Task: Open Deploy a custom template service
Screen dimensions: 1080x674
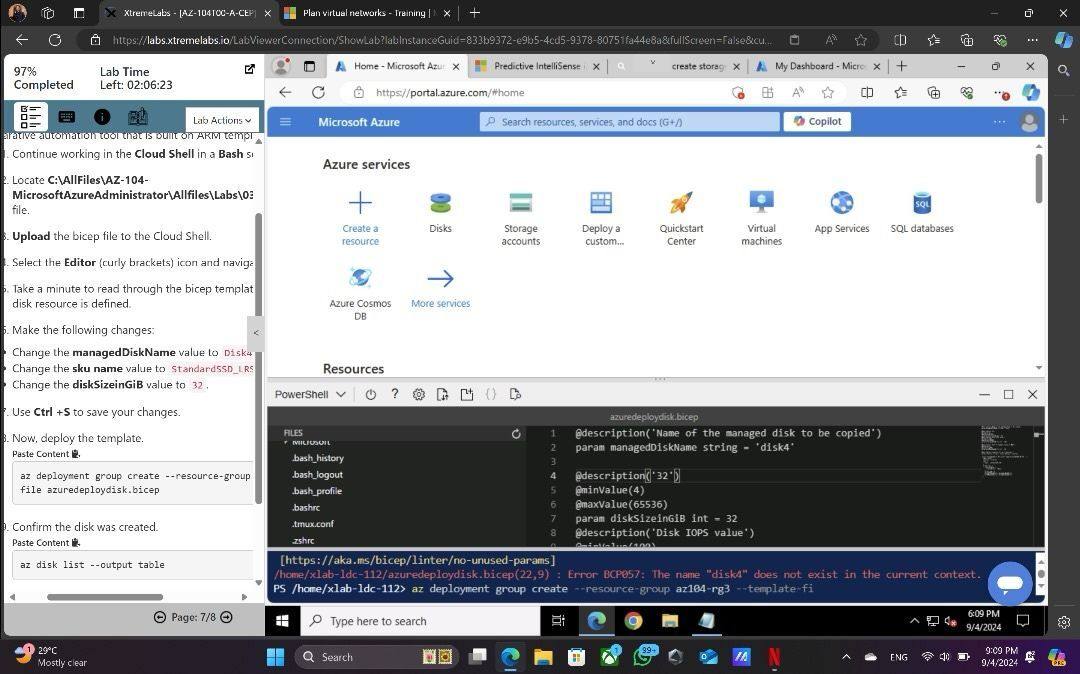Action: [601, 203]
